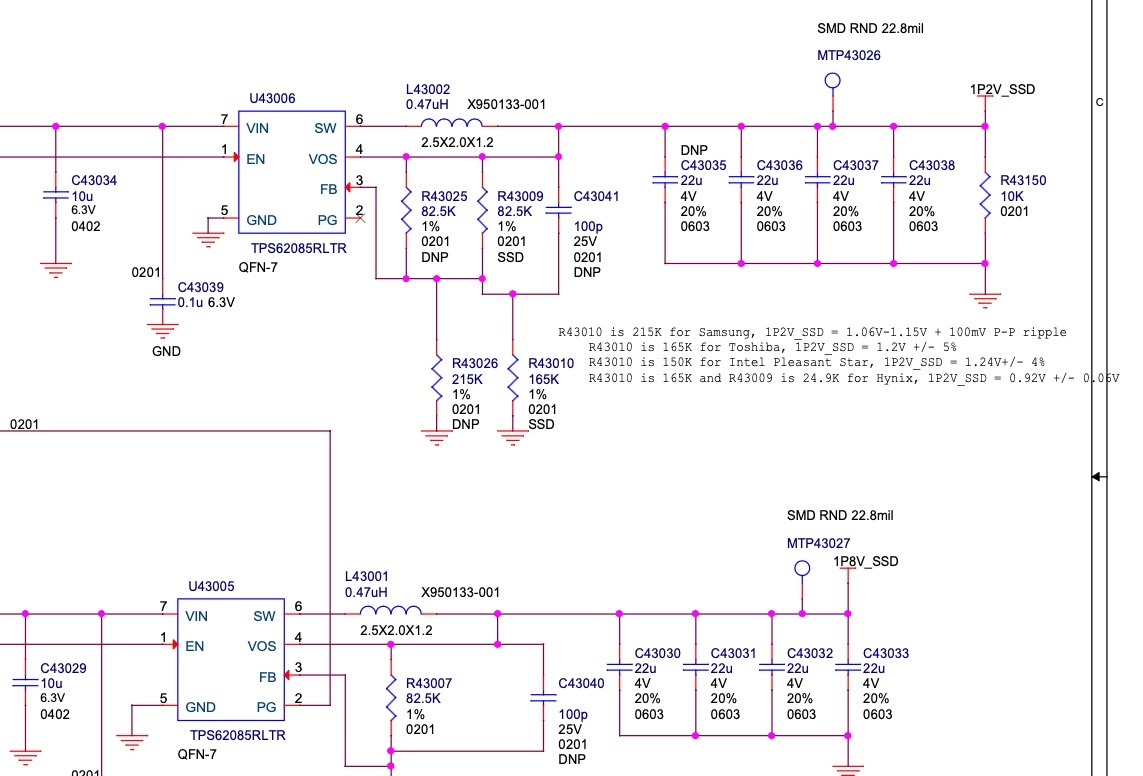The image size is (1143, 776).
Task: Select capacitor C43037 symbol
Action: [x=817, y=180]
